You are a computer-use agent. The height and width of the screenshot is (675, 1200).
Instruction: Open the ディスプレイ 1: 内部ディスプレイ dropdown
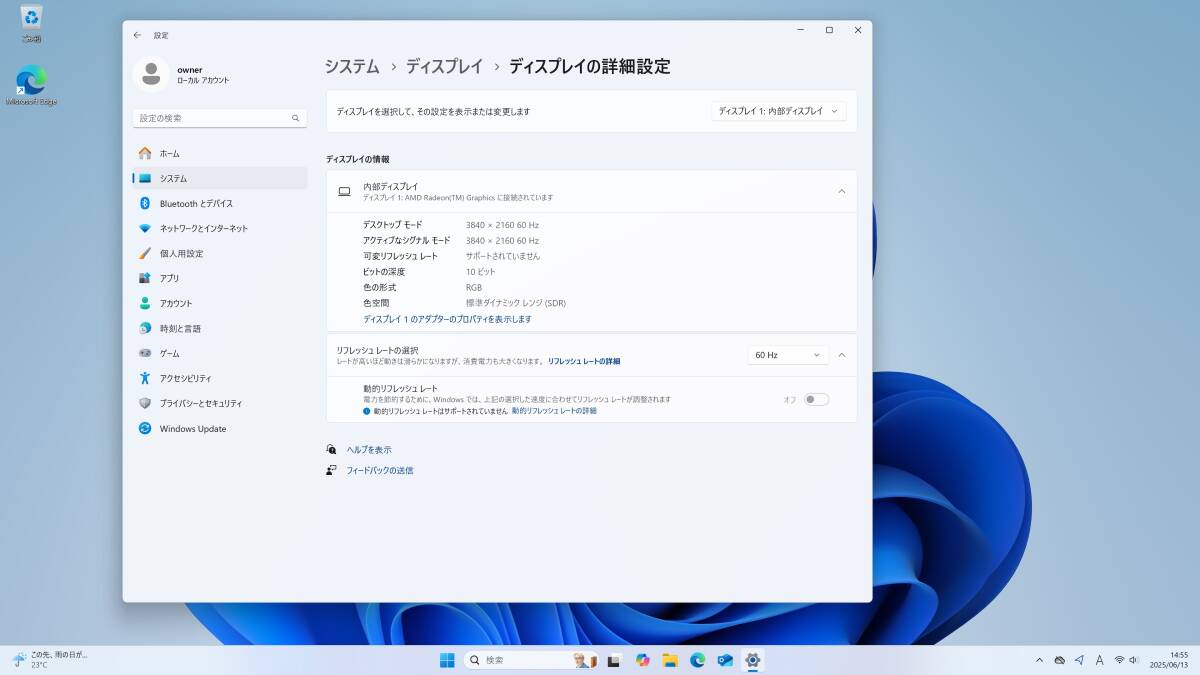coord(778,111)
